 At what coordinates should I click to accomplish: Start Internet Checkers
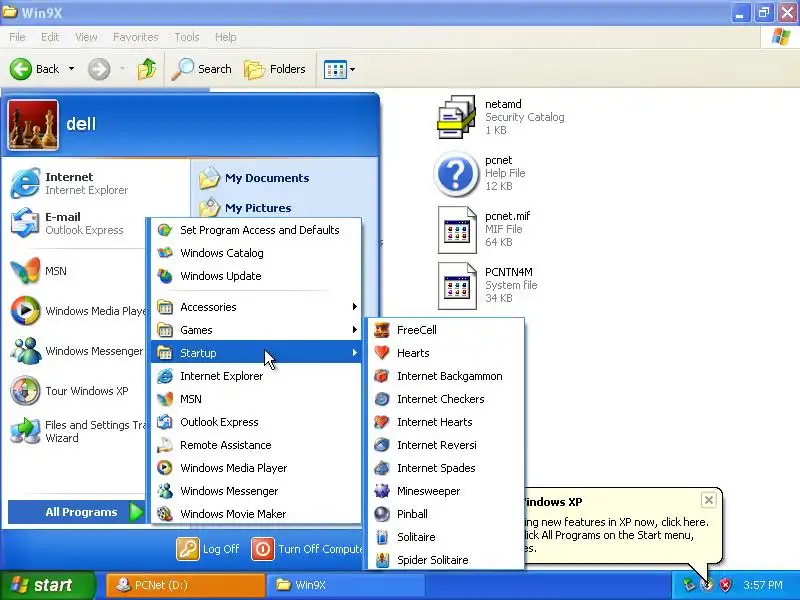(446, 399)
